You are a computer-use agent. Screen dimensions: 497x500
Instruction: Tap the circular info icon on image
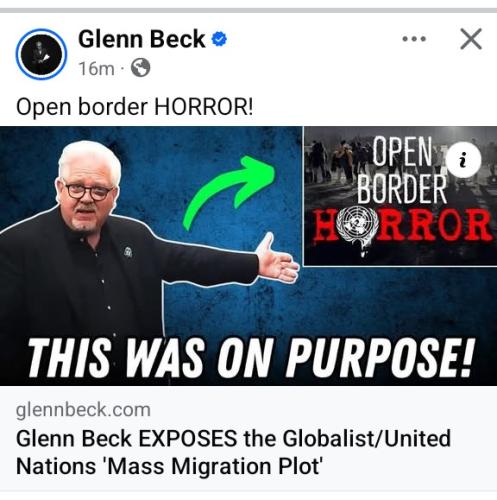(x=463, y=159)
